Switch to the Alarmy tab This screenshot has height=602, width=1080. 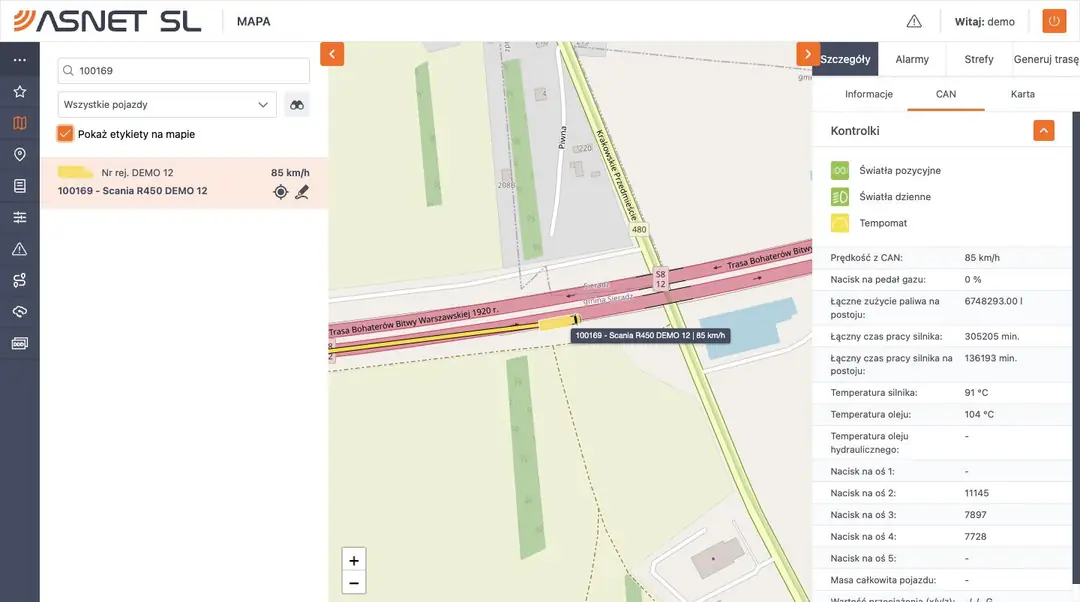coord(912,59)
